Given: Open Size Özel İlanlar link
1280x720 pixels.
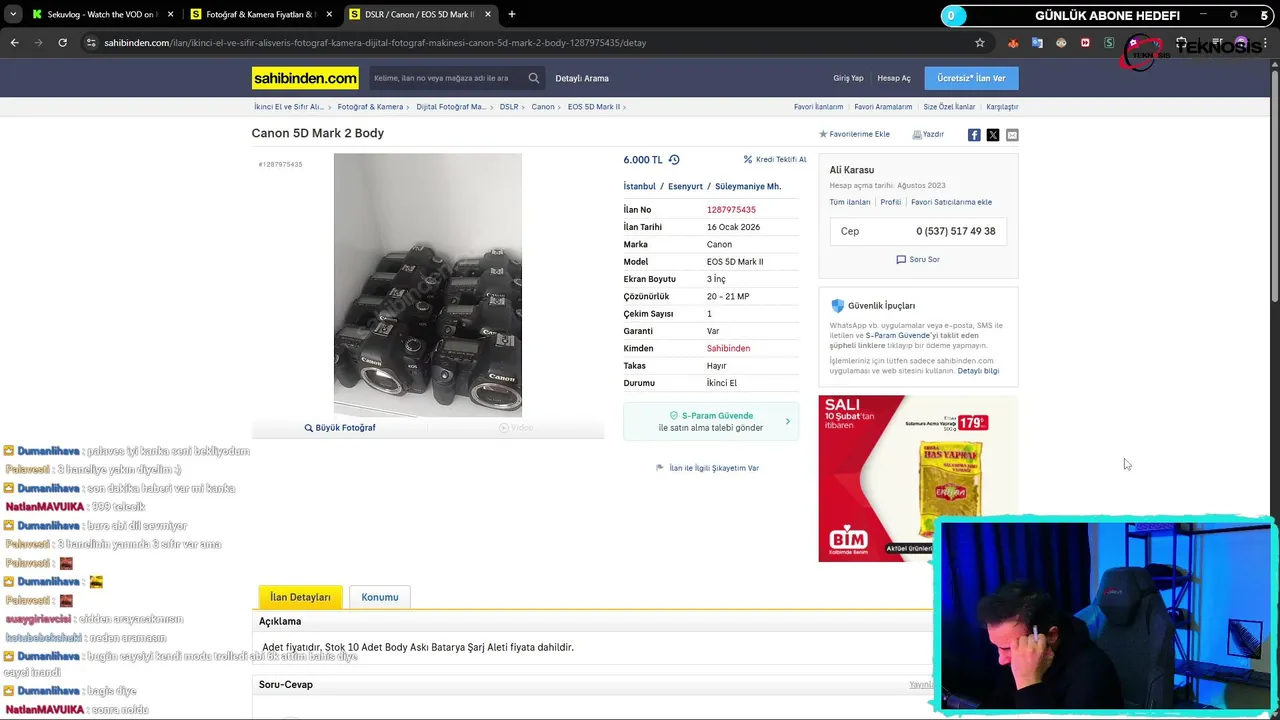Looking at the screenshot, I should (949, 107).
